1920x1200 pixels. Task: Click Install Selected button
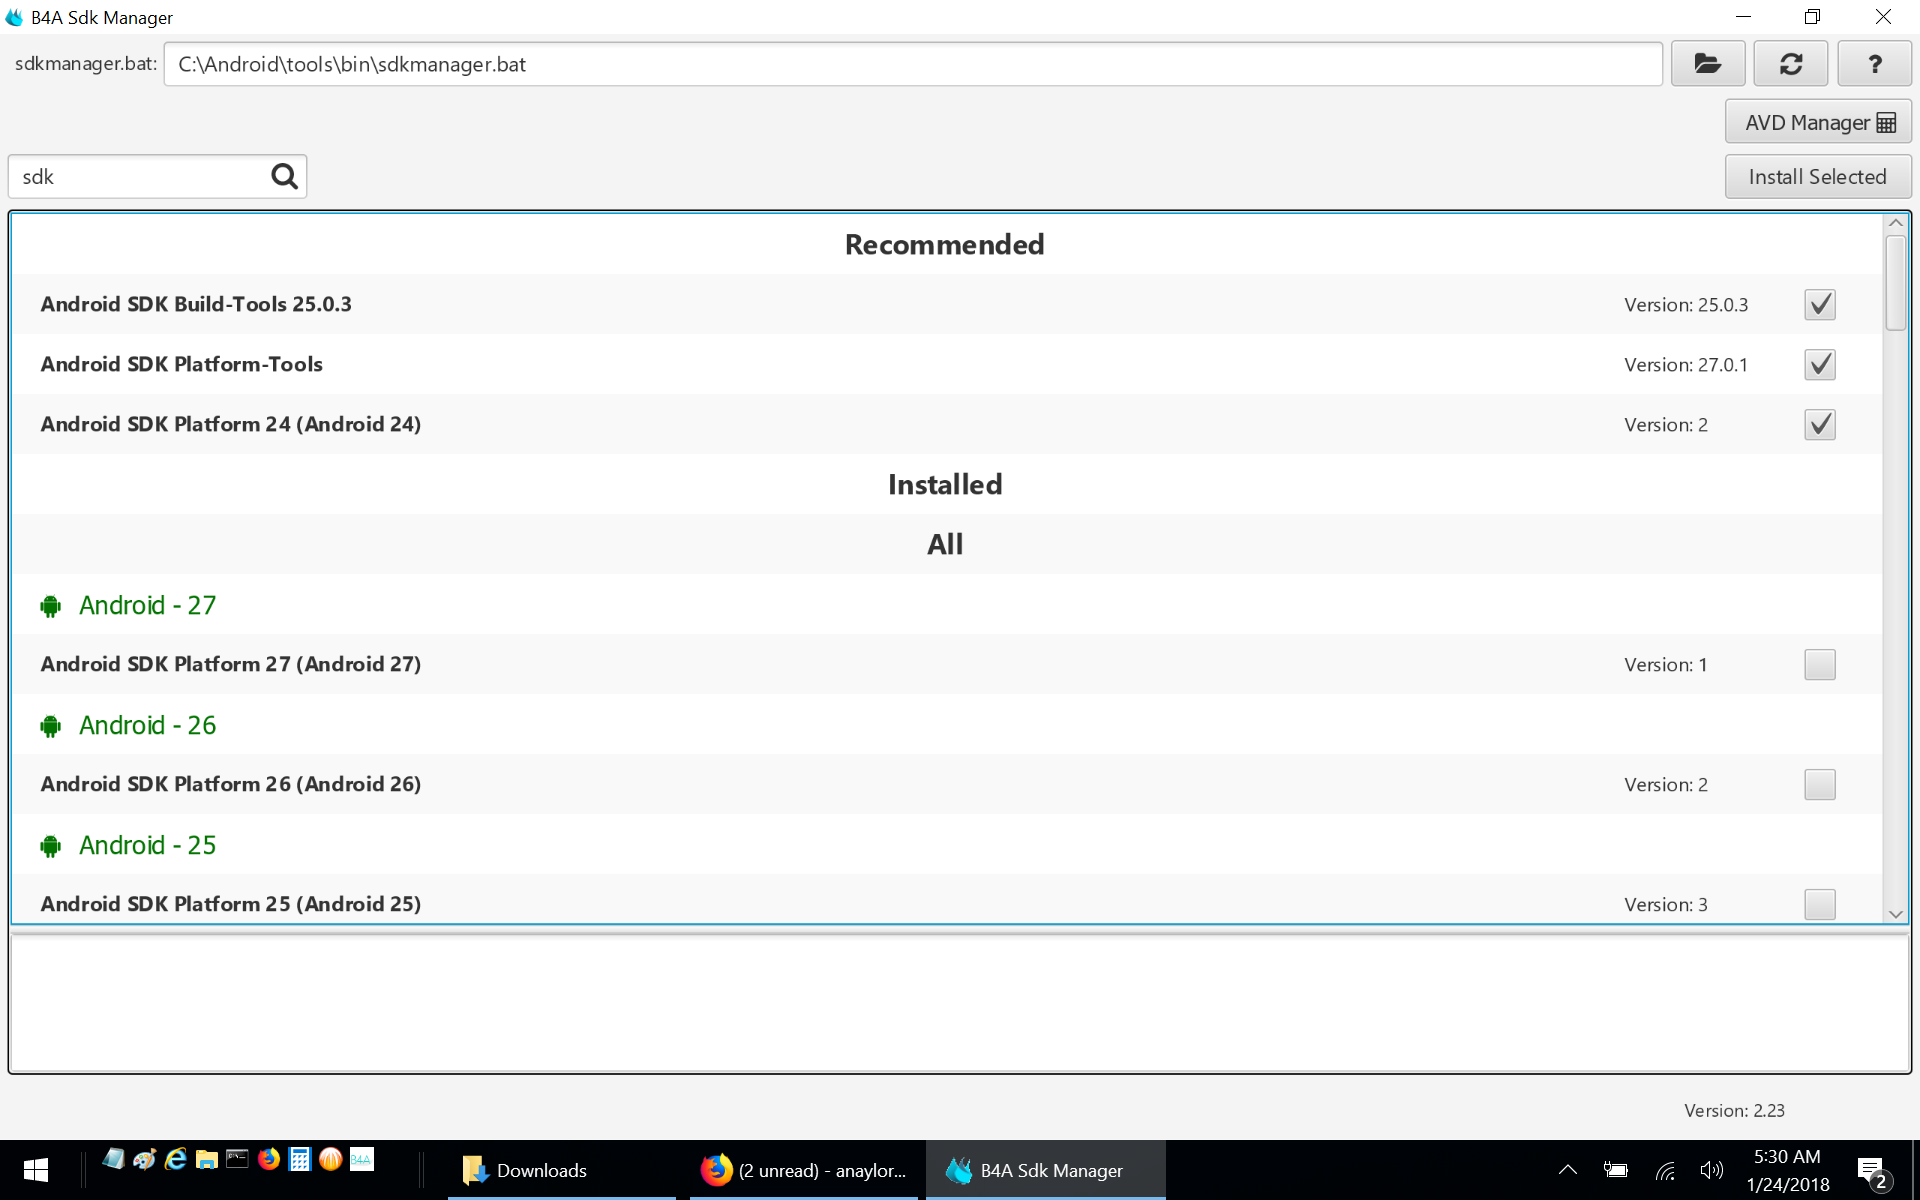(1816, 176)
